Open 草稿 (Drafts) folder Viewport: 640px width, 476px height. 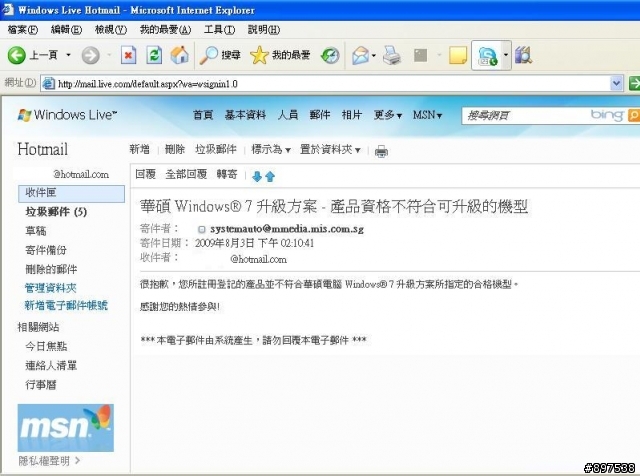coord(36,231)
